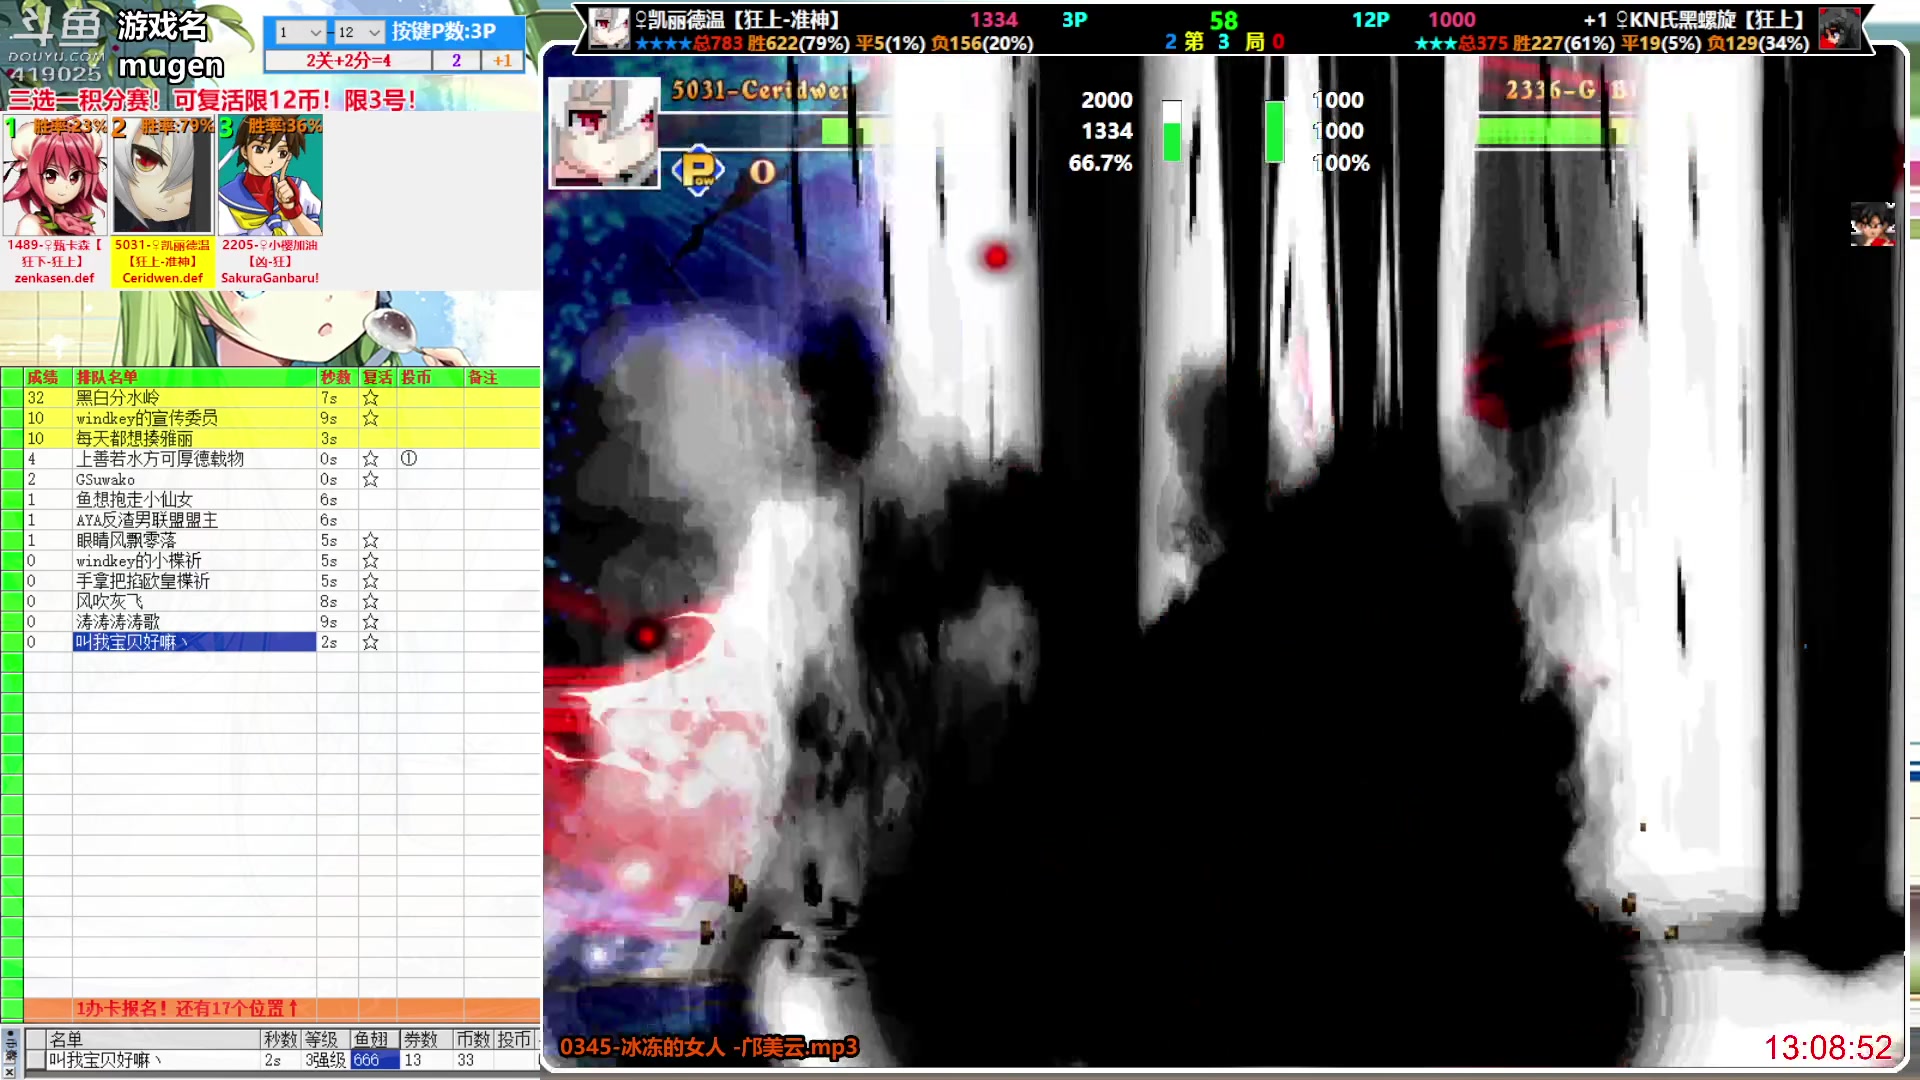Click the music track title 0345-冰冻的女人
This screenshot has height=1080, width=1920.
(x=709, y=1047)
